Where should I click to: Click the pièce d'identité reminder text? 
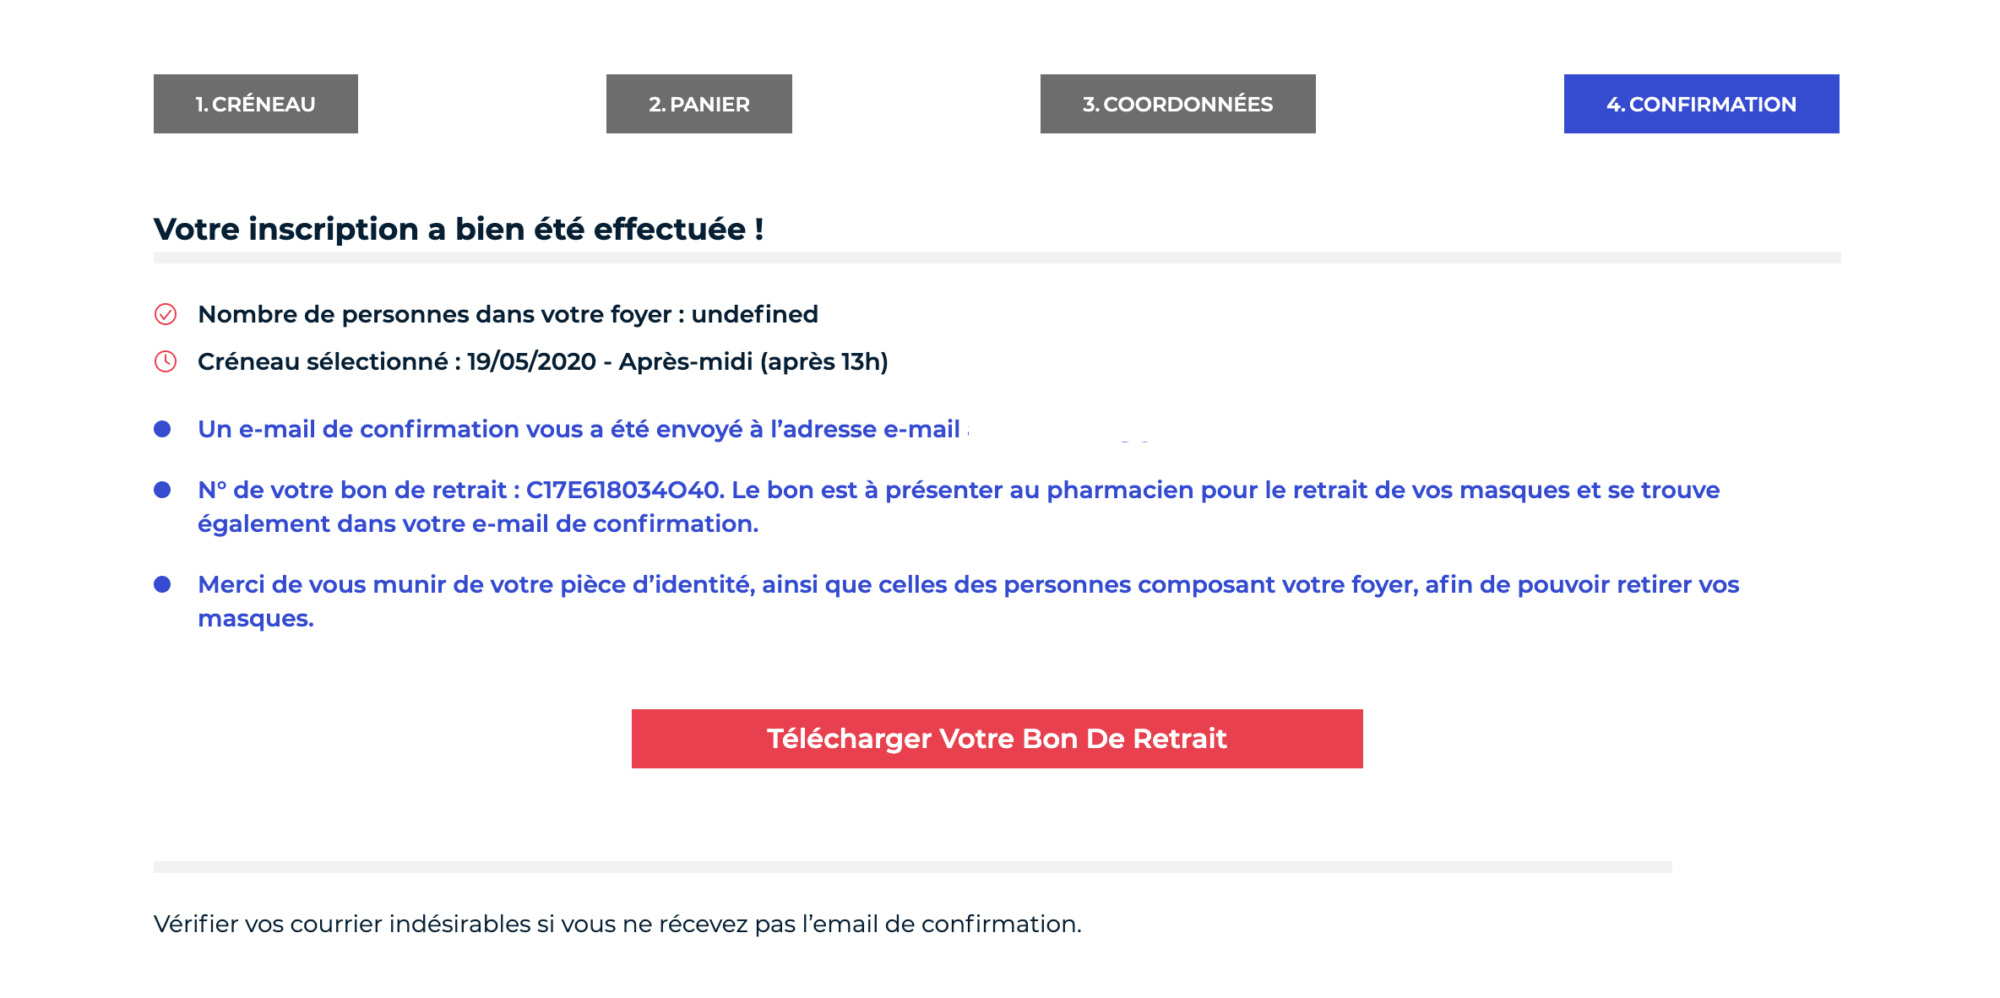coord(968,601)
